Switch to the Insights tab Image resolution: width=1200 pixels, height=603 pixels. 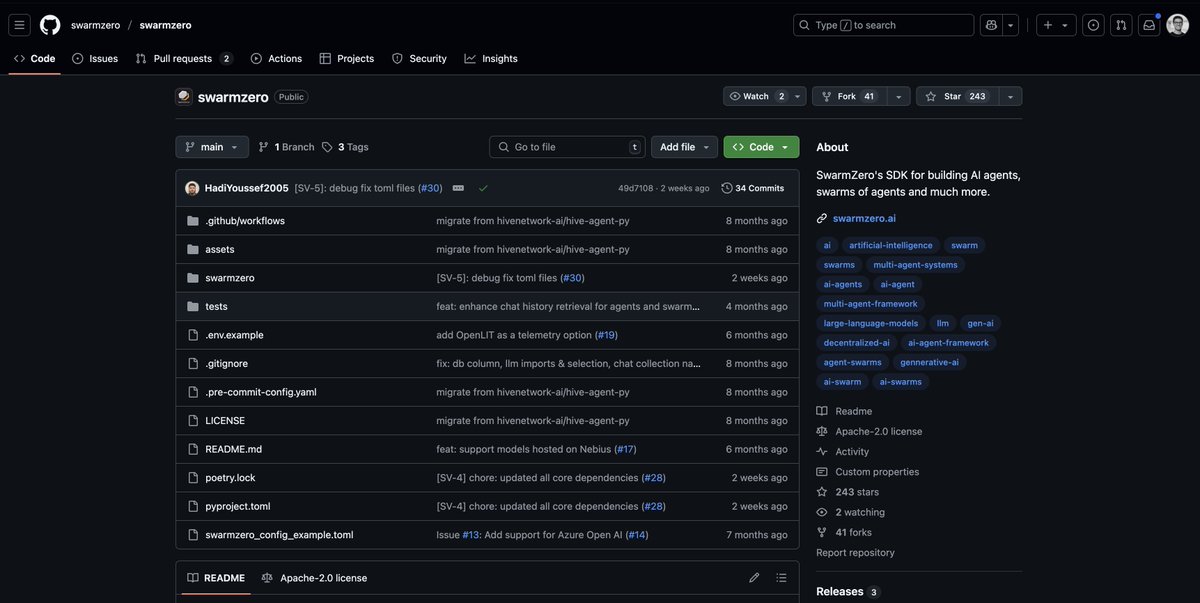click(491, 58)
